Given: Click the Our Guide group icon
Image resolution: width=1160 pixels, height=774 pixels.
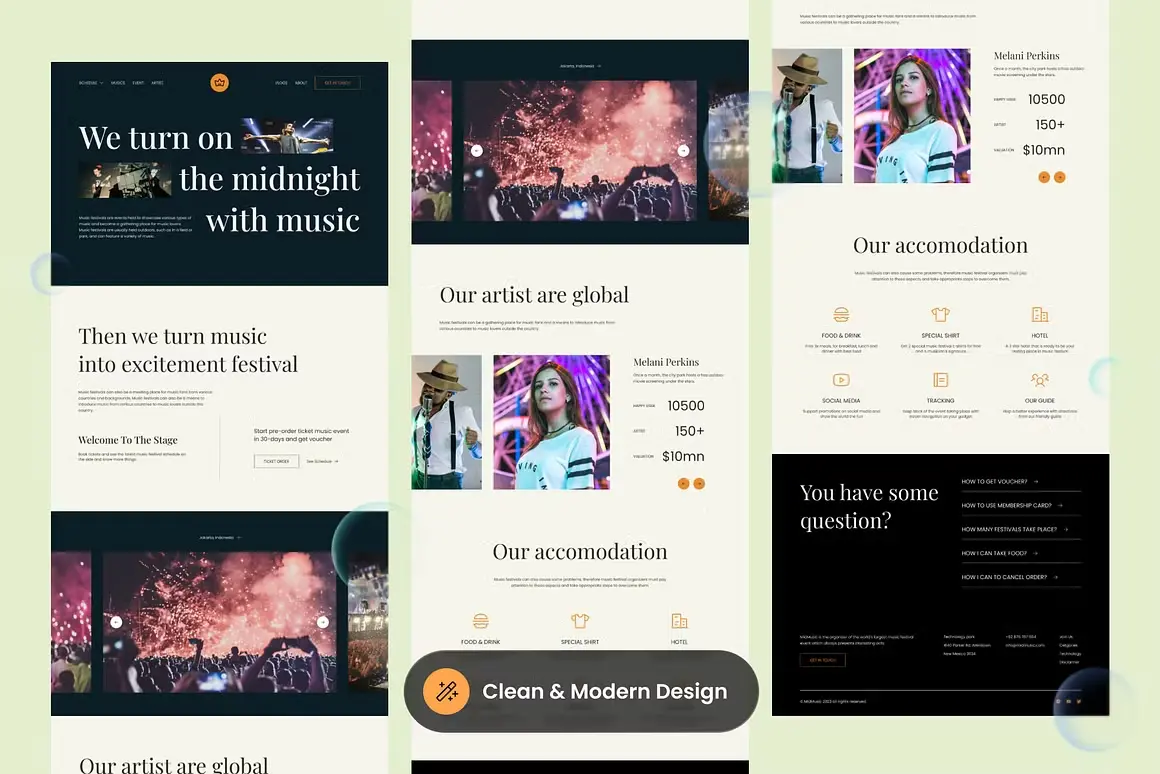Looking at the screenshot, I should 1039,379.
